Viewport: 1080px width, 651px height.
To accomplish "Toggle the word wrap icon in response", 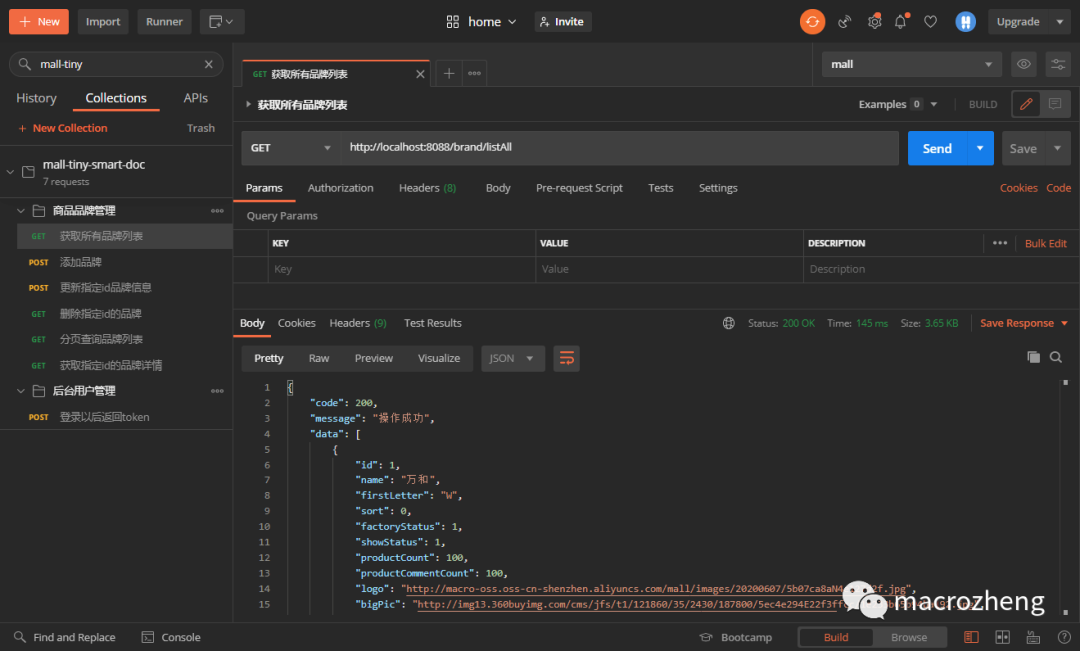I will 566,358.
